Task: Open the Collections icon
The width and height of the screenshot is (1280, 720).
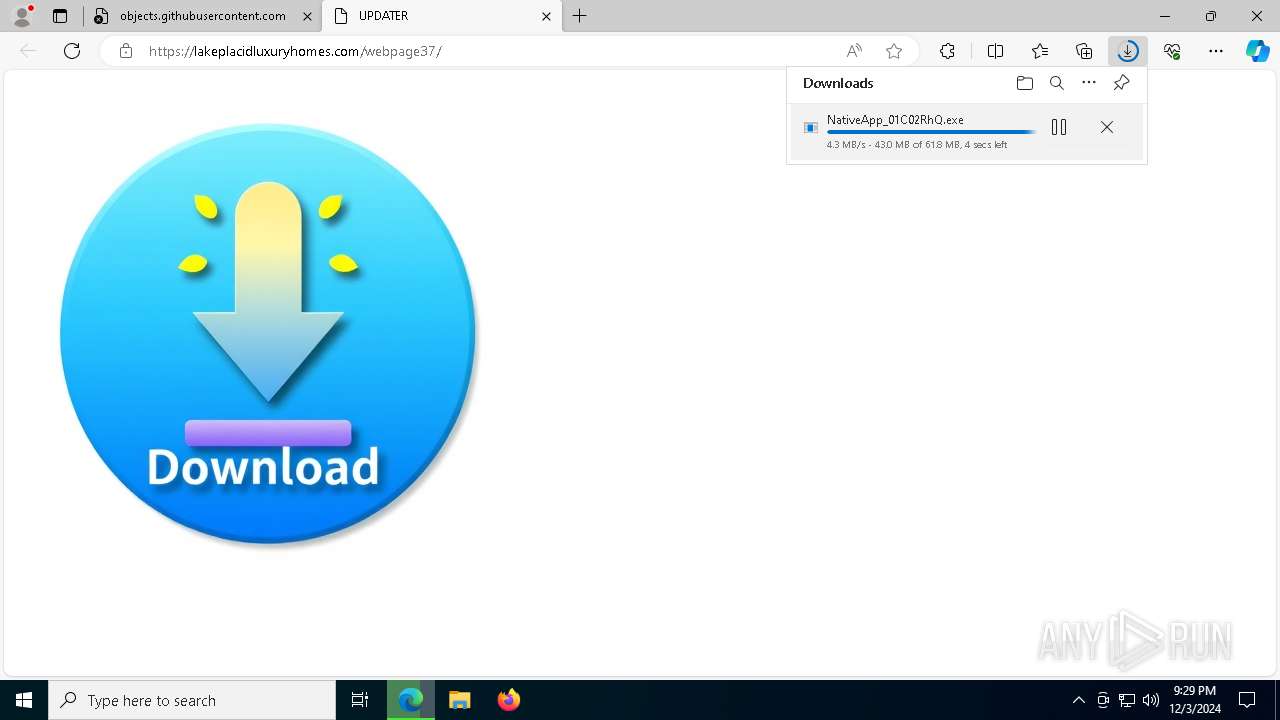Action: [1084, 51]
